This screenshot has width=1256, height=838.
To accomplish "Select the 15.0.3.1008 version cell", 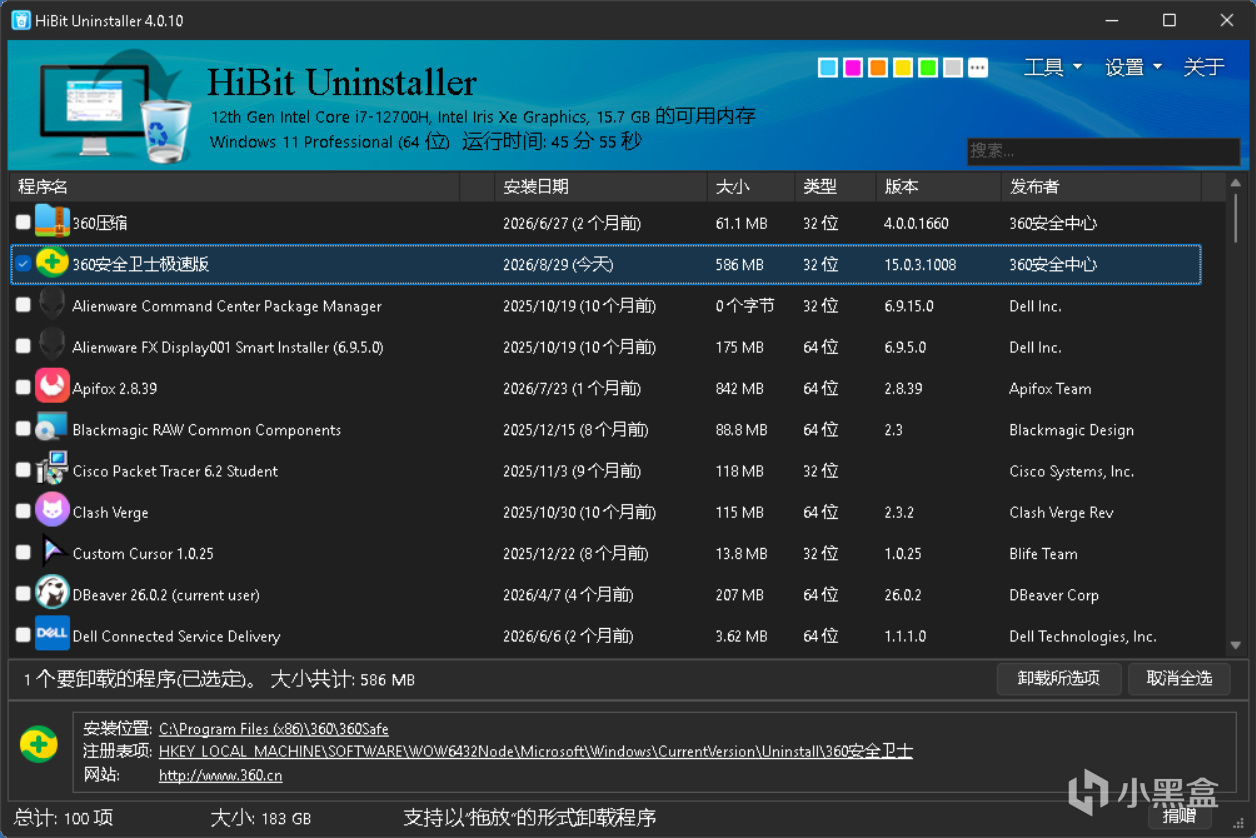I will tap(920, 265).
